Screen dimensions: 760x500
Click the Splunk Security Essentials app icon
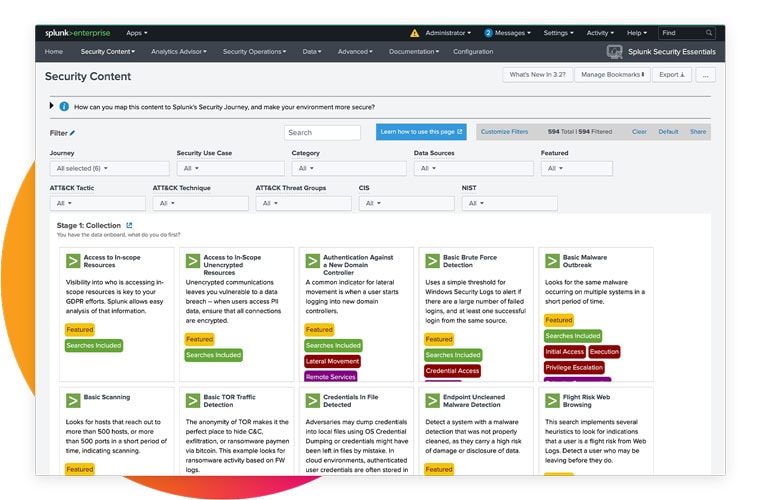pos(615,52)
